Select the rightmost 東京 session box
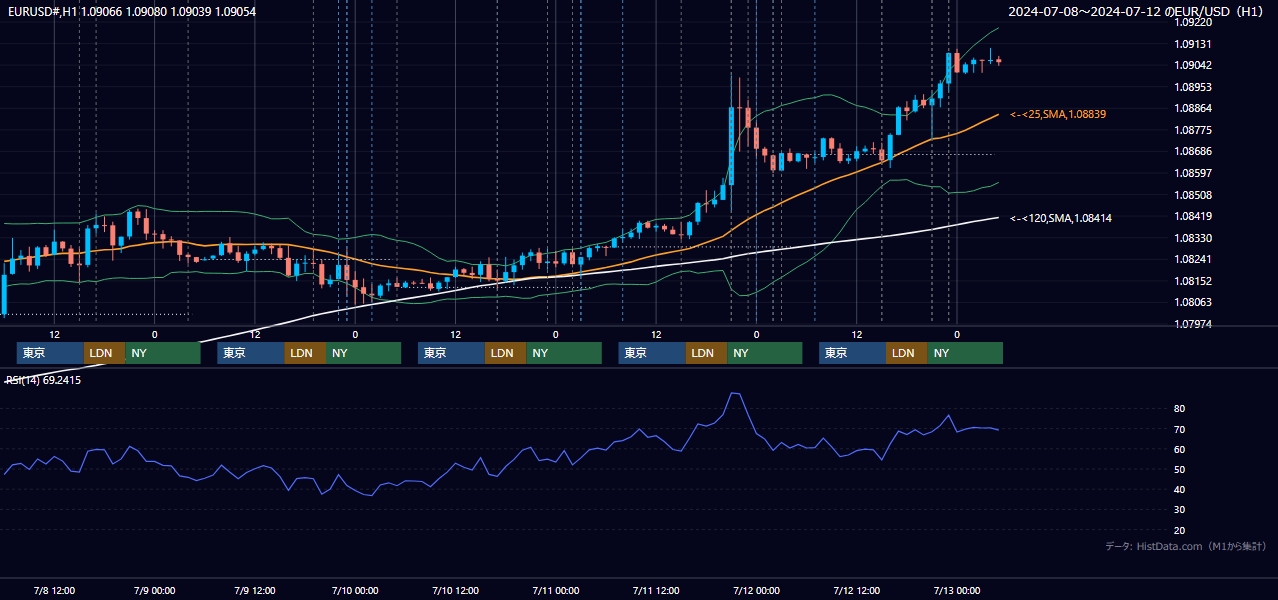The height and width of the screenshot is (600, 1278). tap(852, 353)
